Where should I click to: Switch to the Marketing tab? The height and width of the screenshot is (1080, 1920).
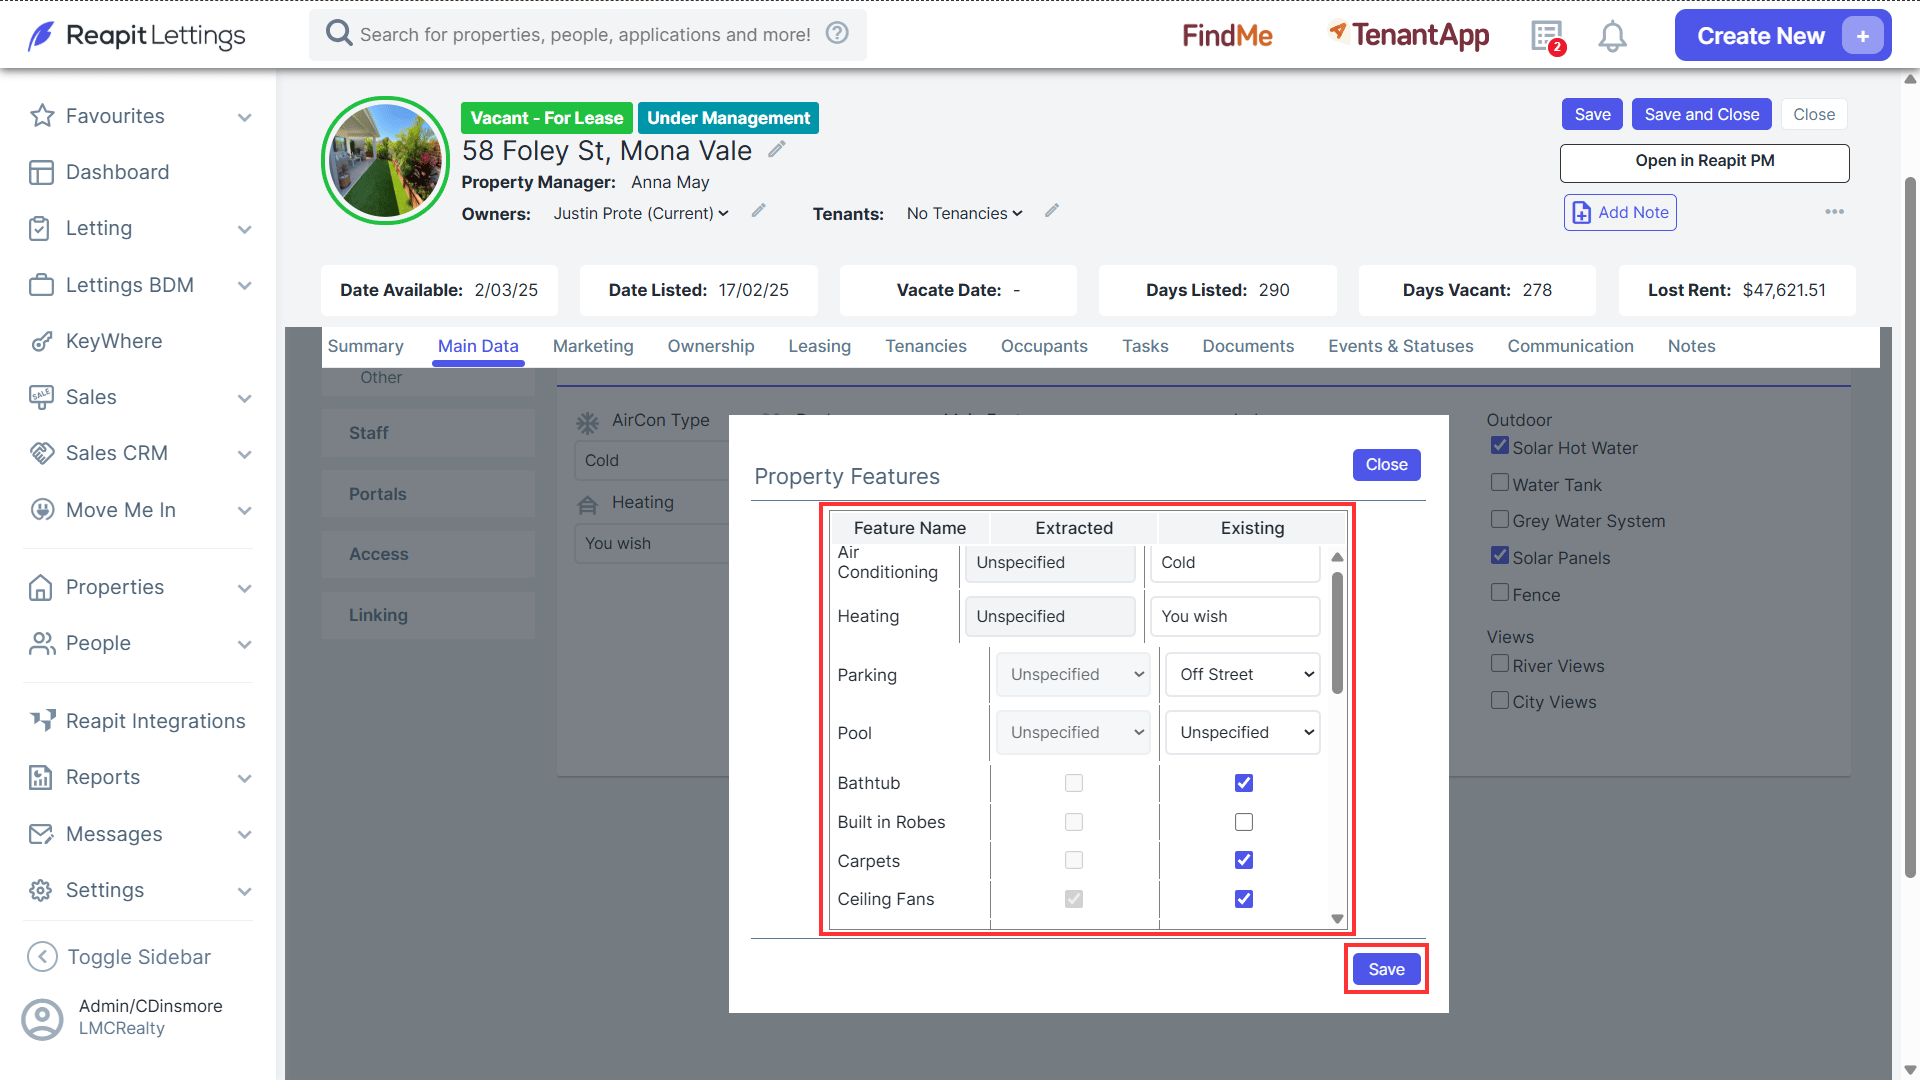tap(593, 346)
